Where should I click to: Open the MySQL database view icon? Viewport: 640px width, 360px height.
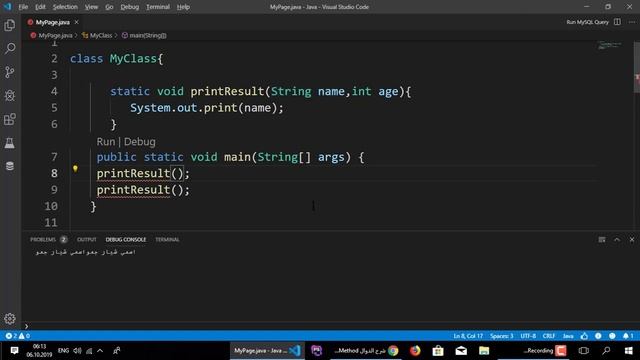tap(10, 166)
